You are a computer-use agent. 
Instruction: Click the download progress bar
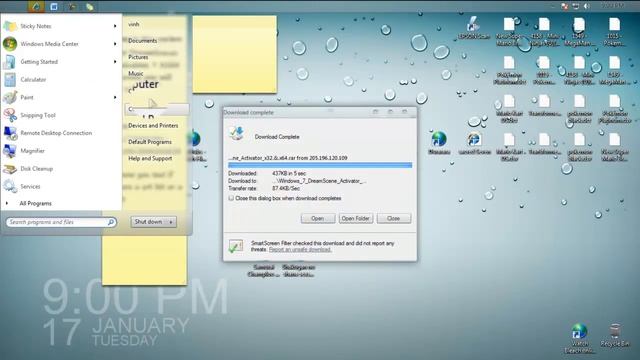(x=320, y=165)
